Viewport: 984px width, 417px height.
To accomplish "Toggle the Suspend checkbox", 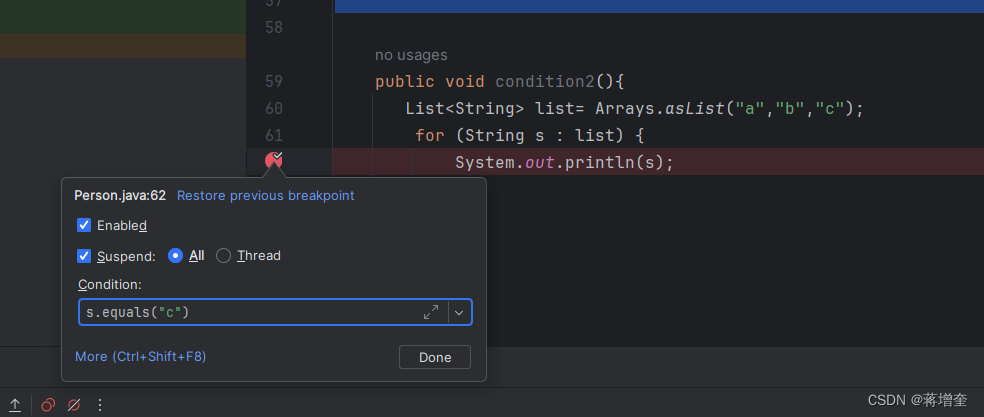I will (84, 256).
